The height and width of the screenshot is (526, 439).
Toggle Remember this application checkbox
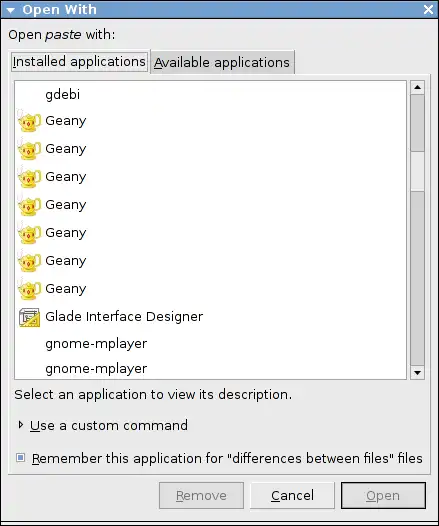tap(20, 458)
